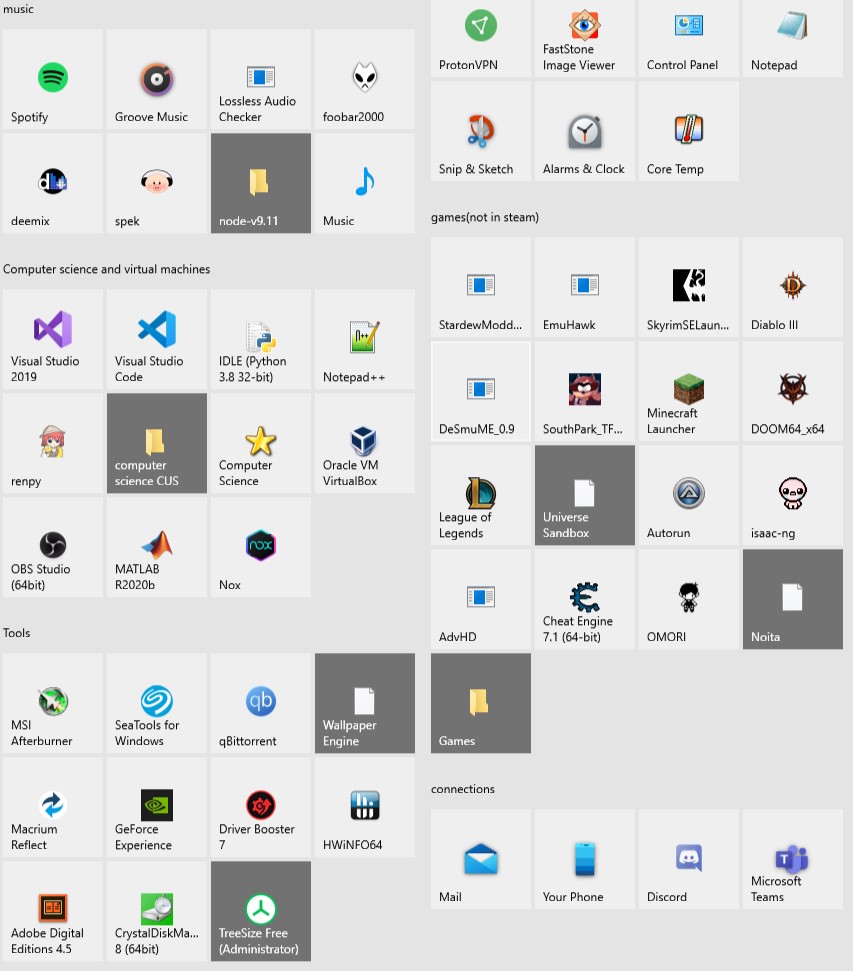Open Lossless Audio Checker tile
The image size is (853, 971).
(x=261, y=79)
